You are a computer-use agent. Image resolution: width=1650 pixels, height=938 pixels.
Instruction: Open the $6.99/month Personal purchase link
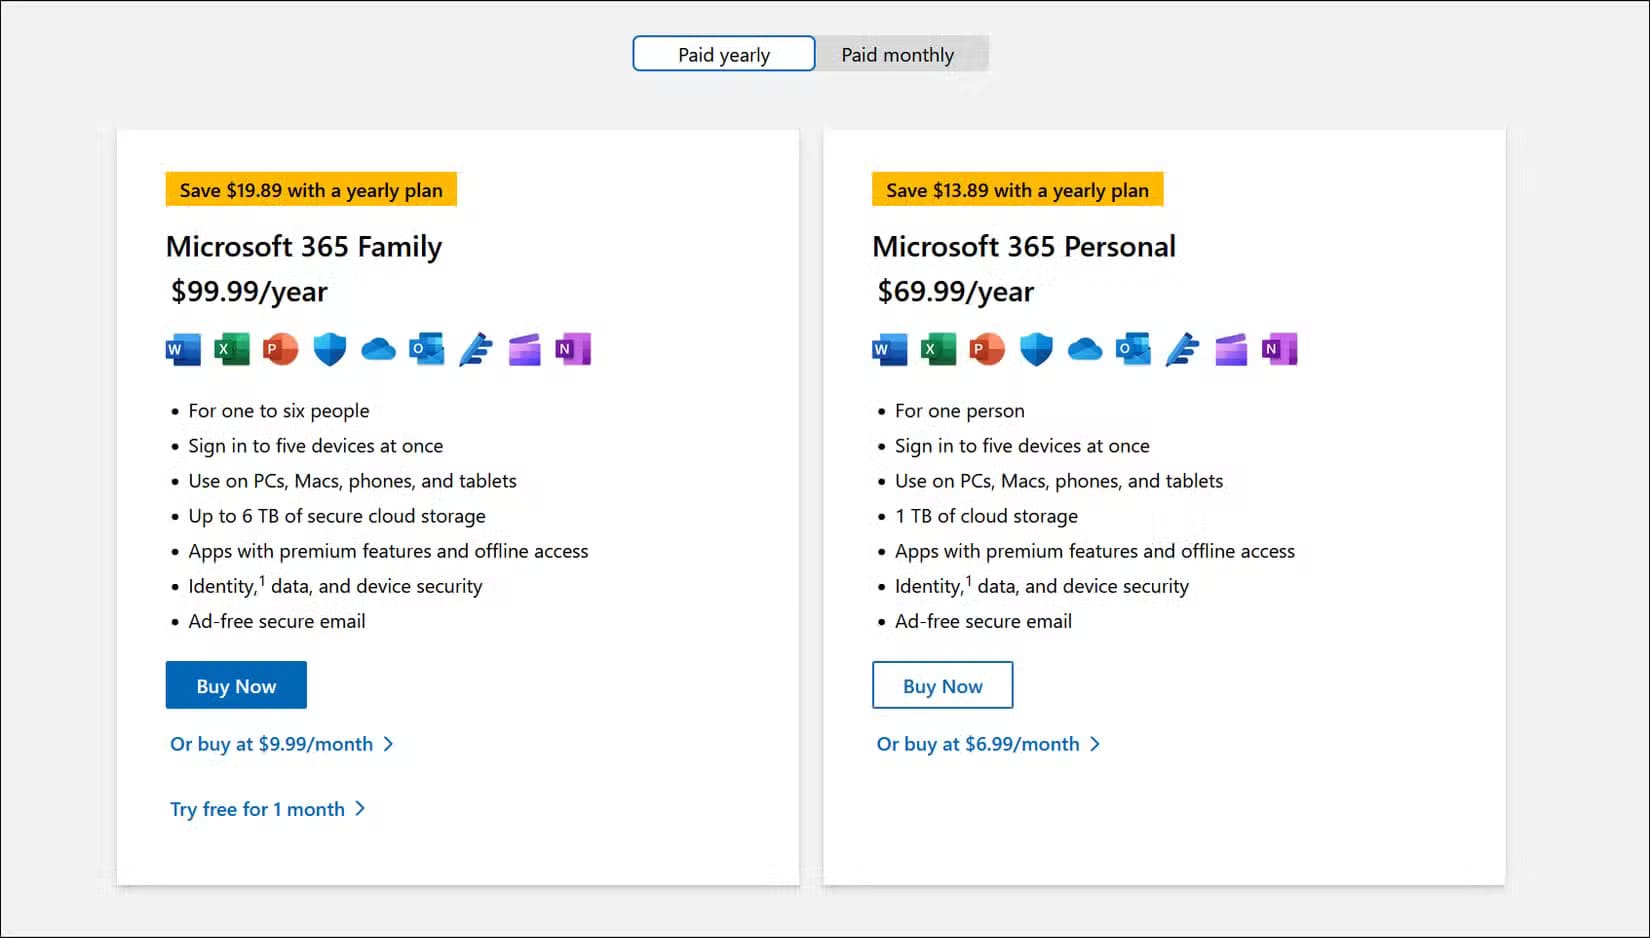(988, 744)
